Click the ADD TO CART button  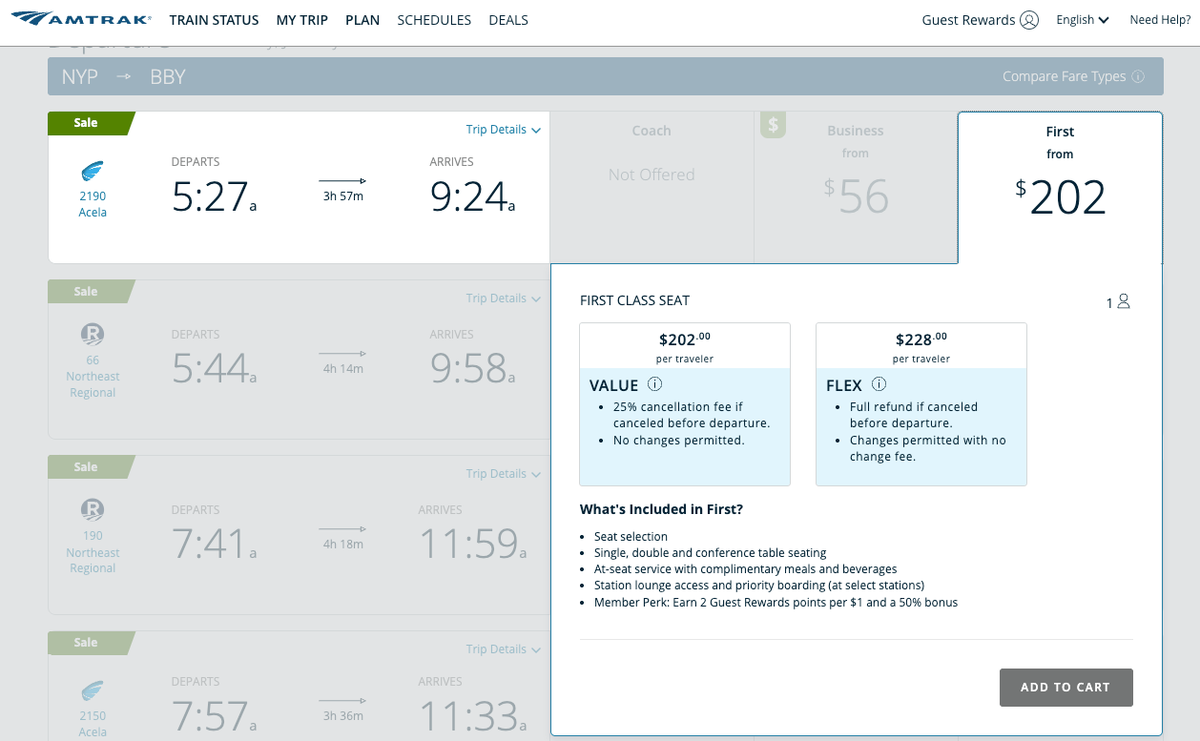click(1065, 687)
